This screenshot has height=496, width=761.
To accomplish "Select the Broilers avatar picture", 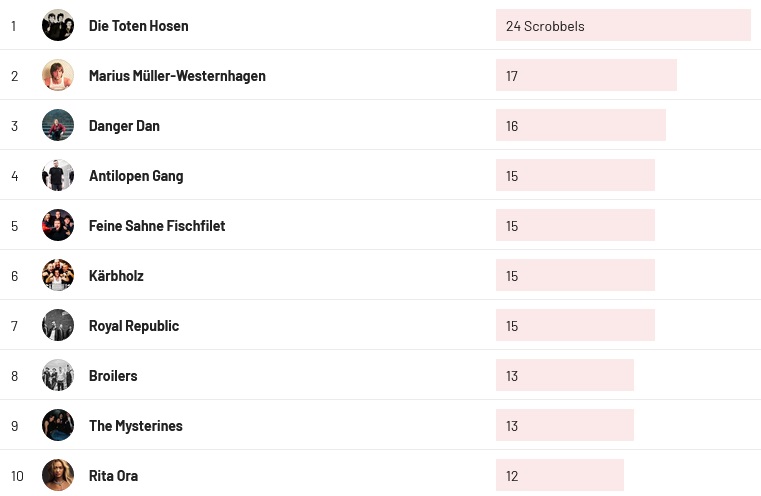I will click(58, 375).
